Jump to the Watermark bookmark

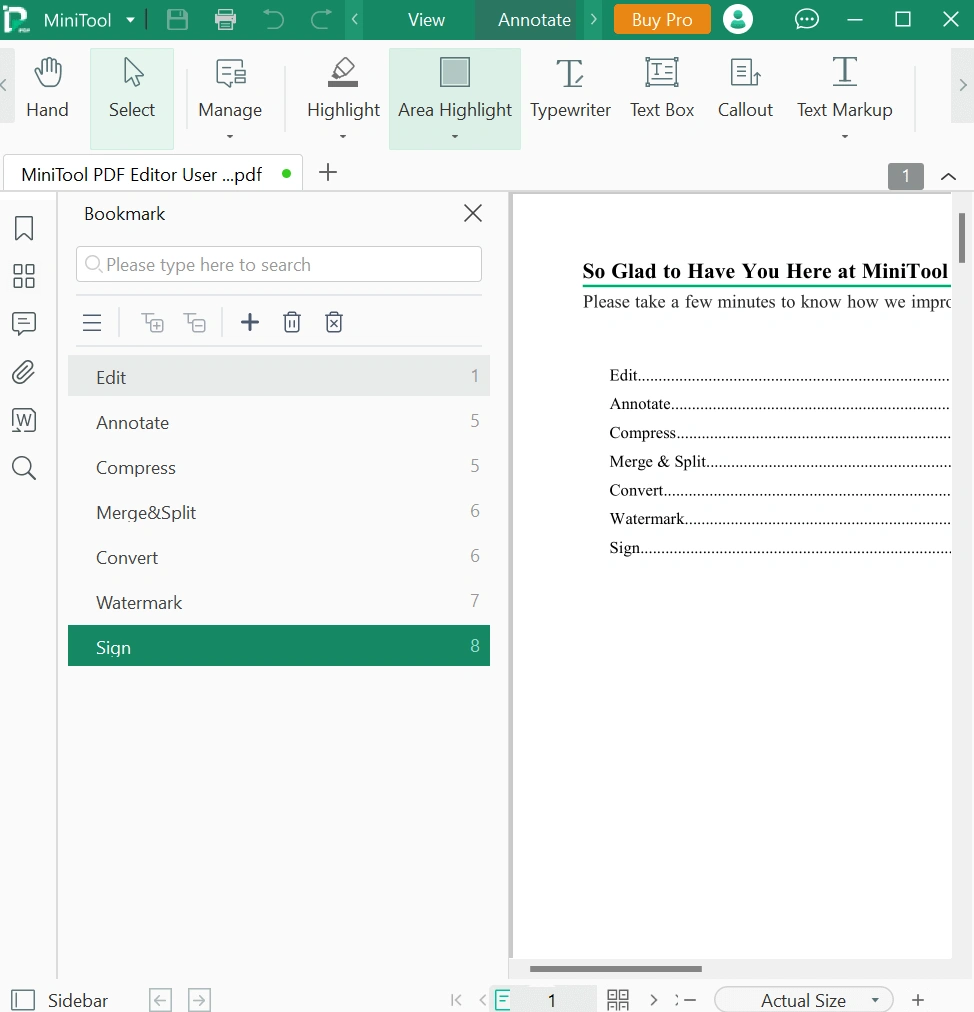click(279, 602)
